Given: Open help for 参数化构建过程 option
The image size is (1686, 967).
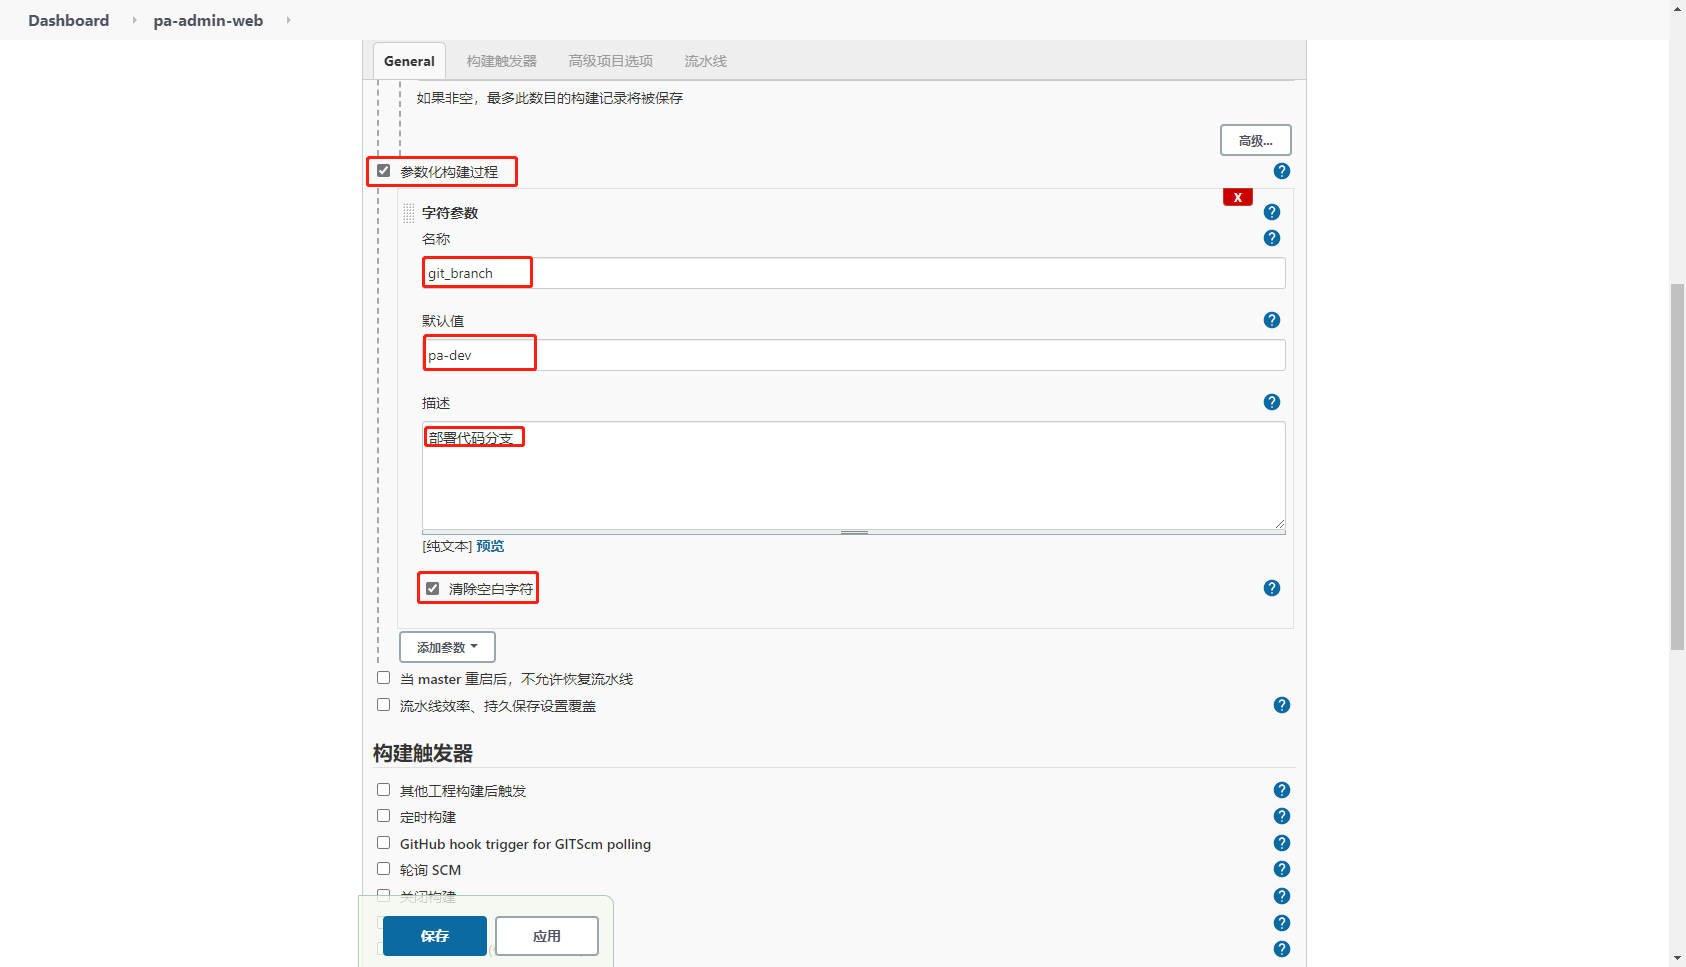Looking at the screenshot, I should [x=1281, y=171].
